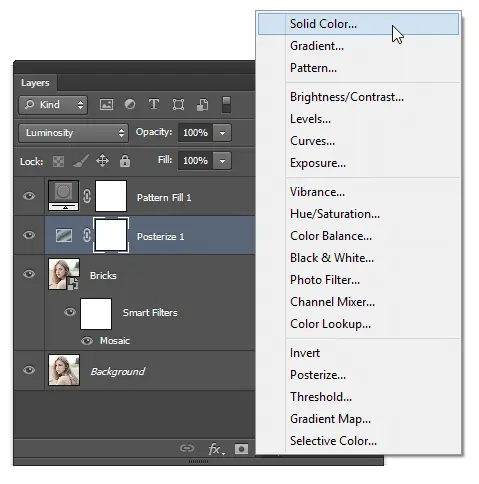
Task: Lock position move icon
Action: pyautogui.click(x=103, y=161)
